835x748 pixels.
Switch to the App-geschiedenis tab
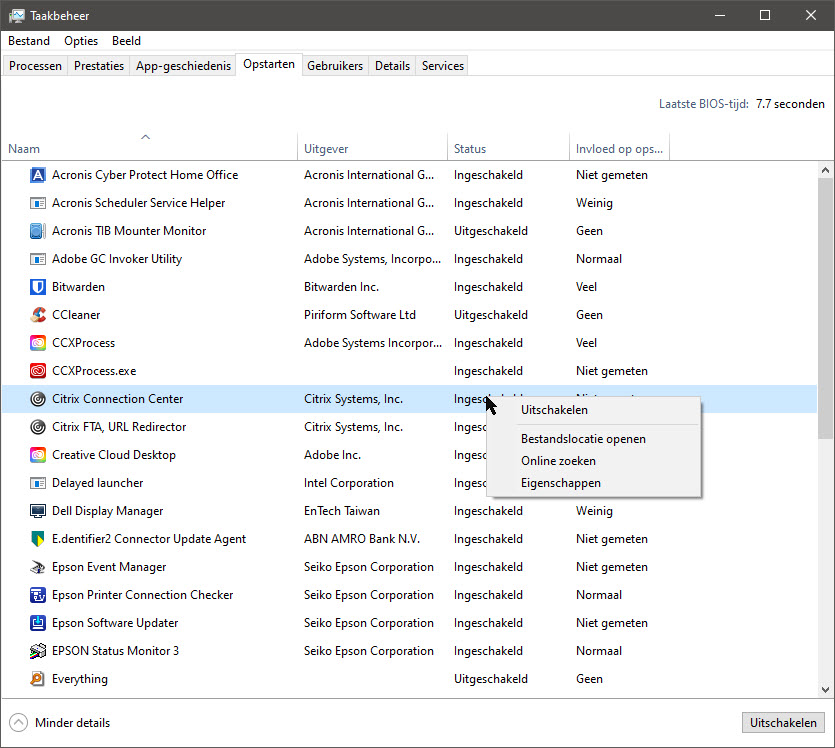pos(183,66)
